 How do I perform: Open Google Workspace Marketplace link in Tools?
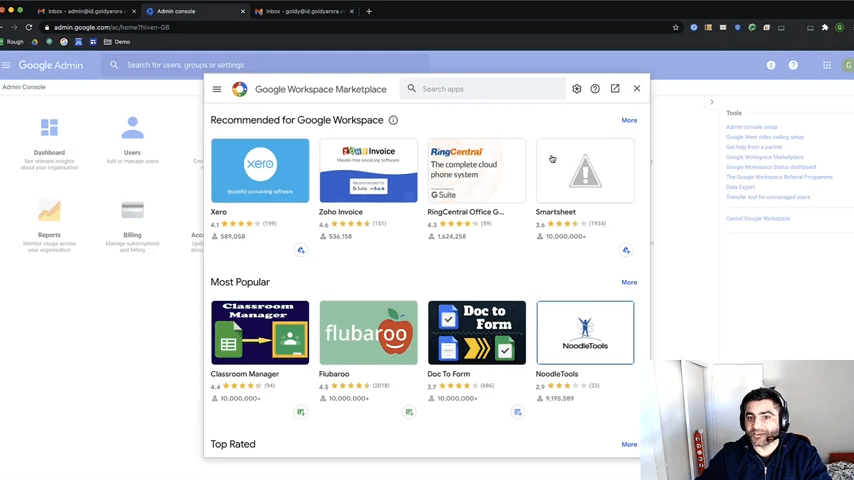click(764, 157)
